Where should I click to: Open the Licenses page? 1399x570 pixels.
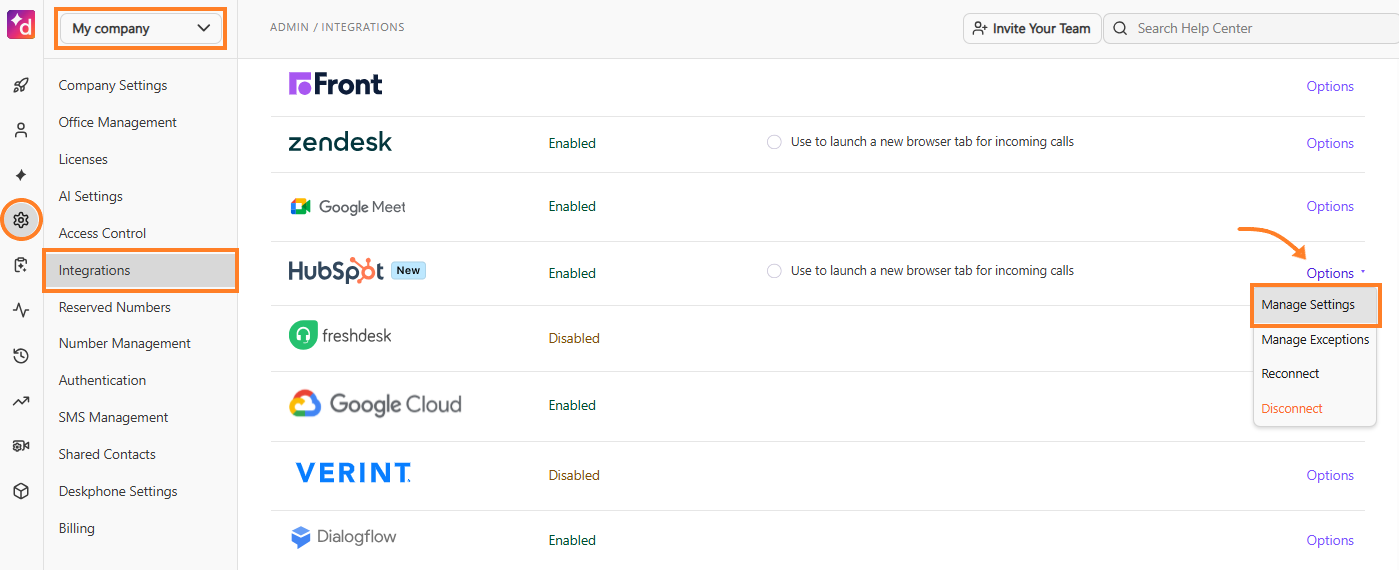point(83,159)
